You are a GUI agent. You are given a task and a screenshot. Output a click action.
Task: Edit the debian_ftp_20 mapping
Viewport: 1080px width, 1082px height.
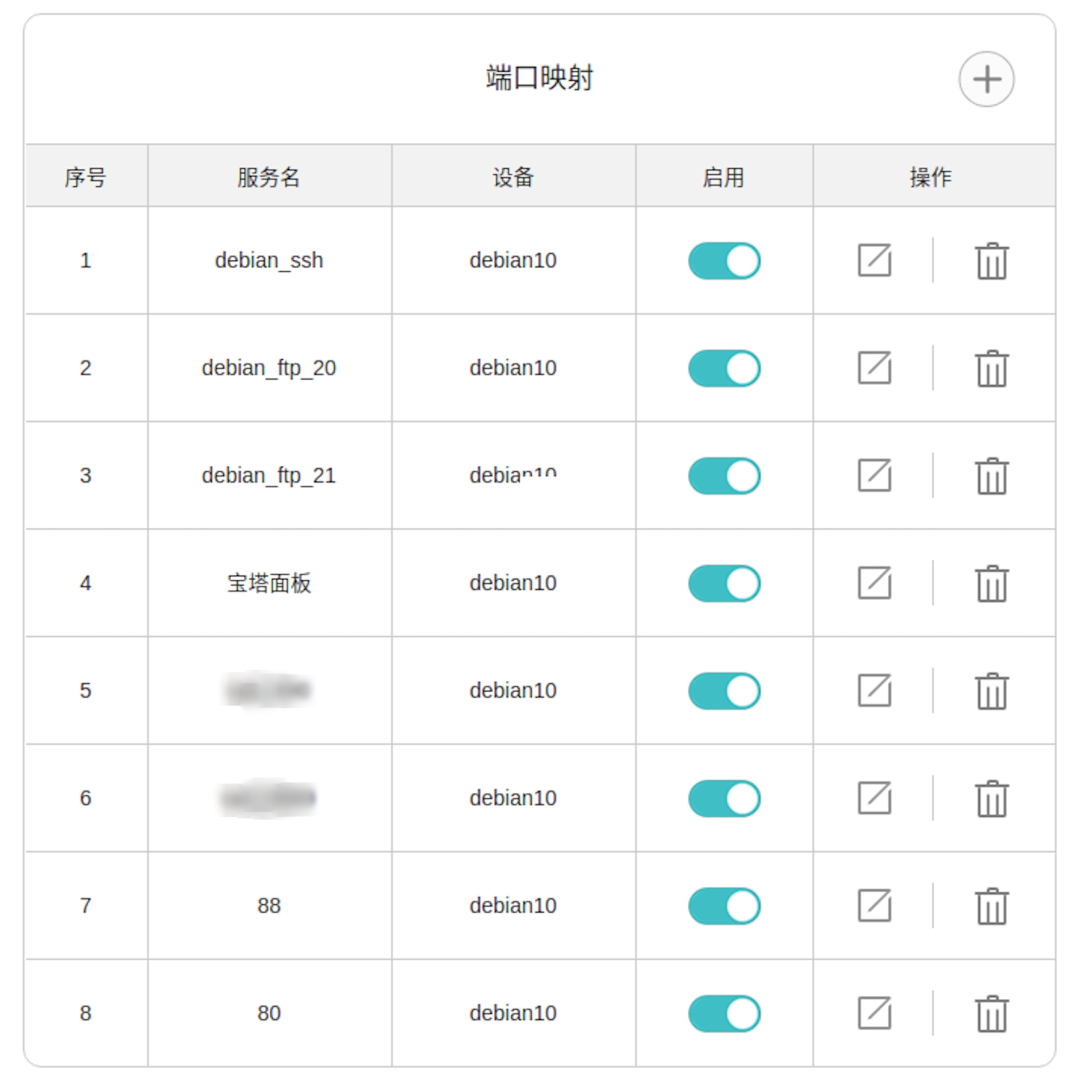click(874, 368)
